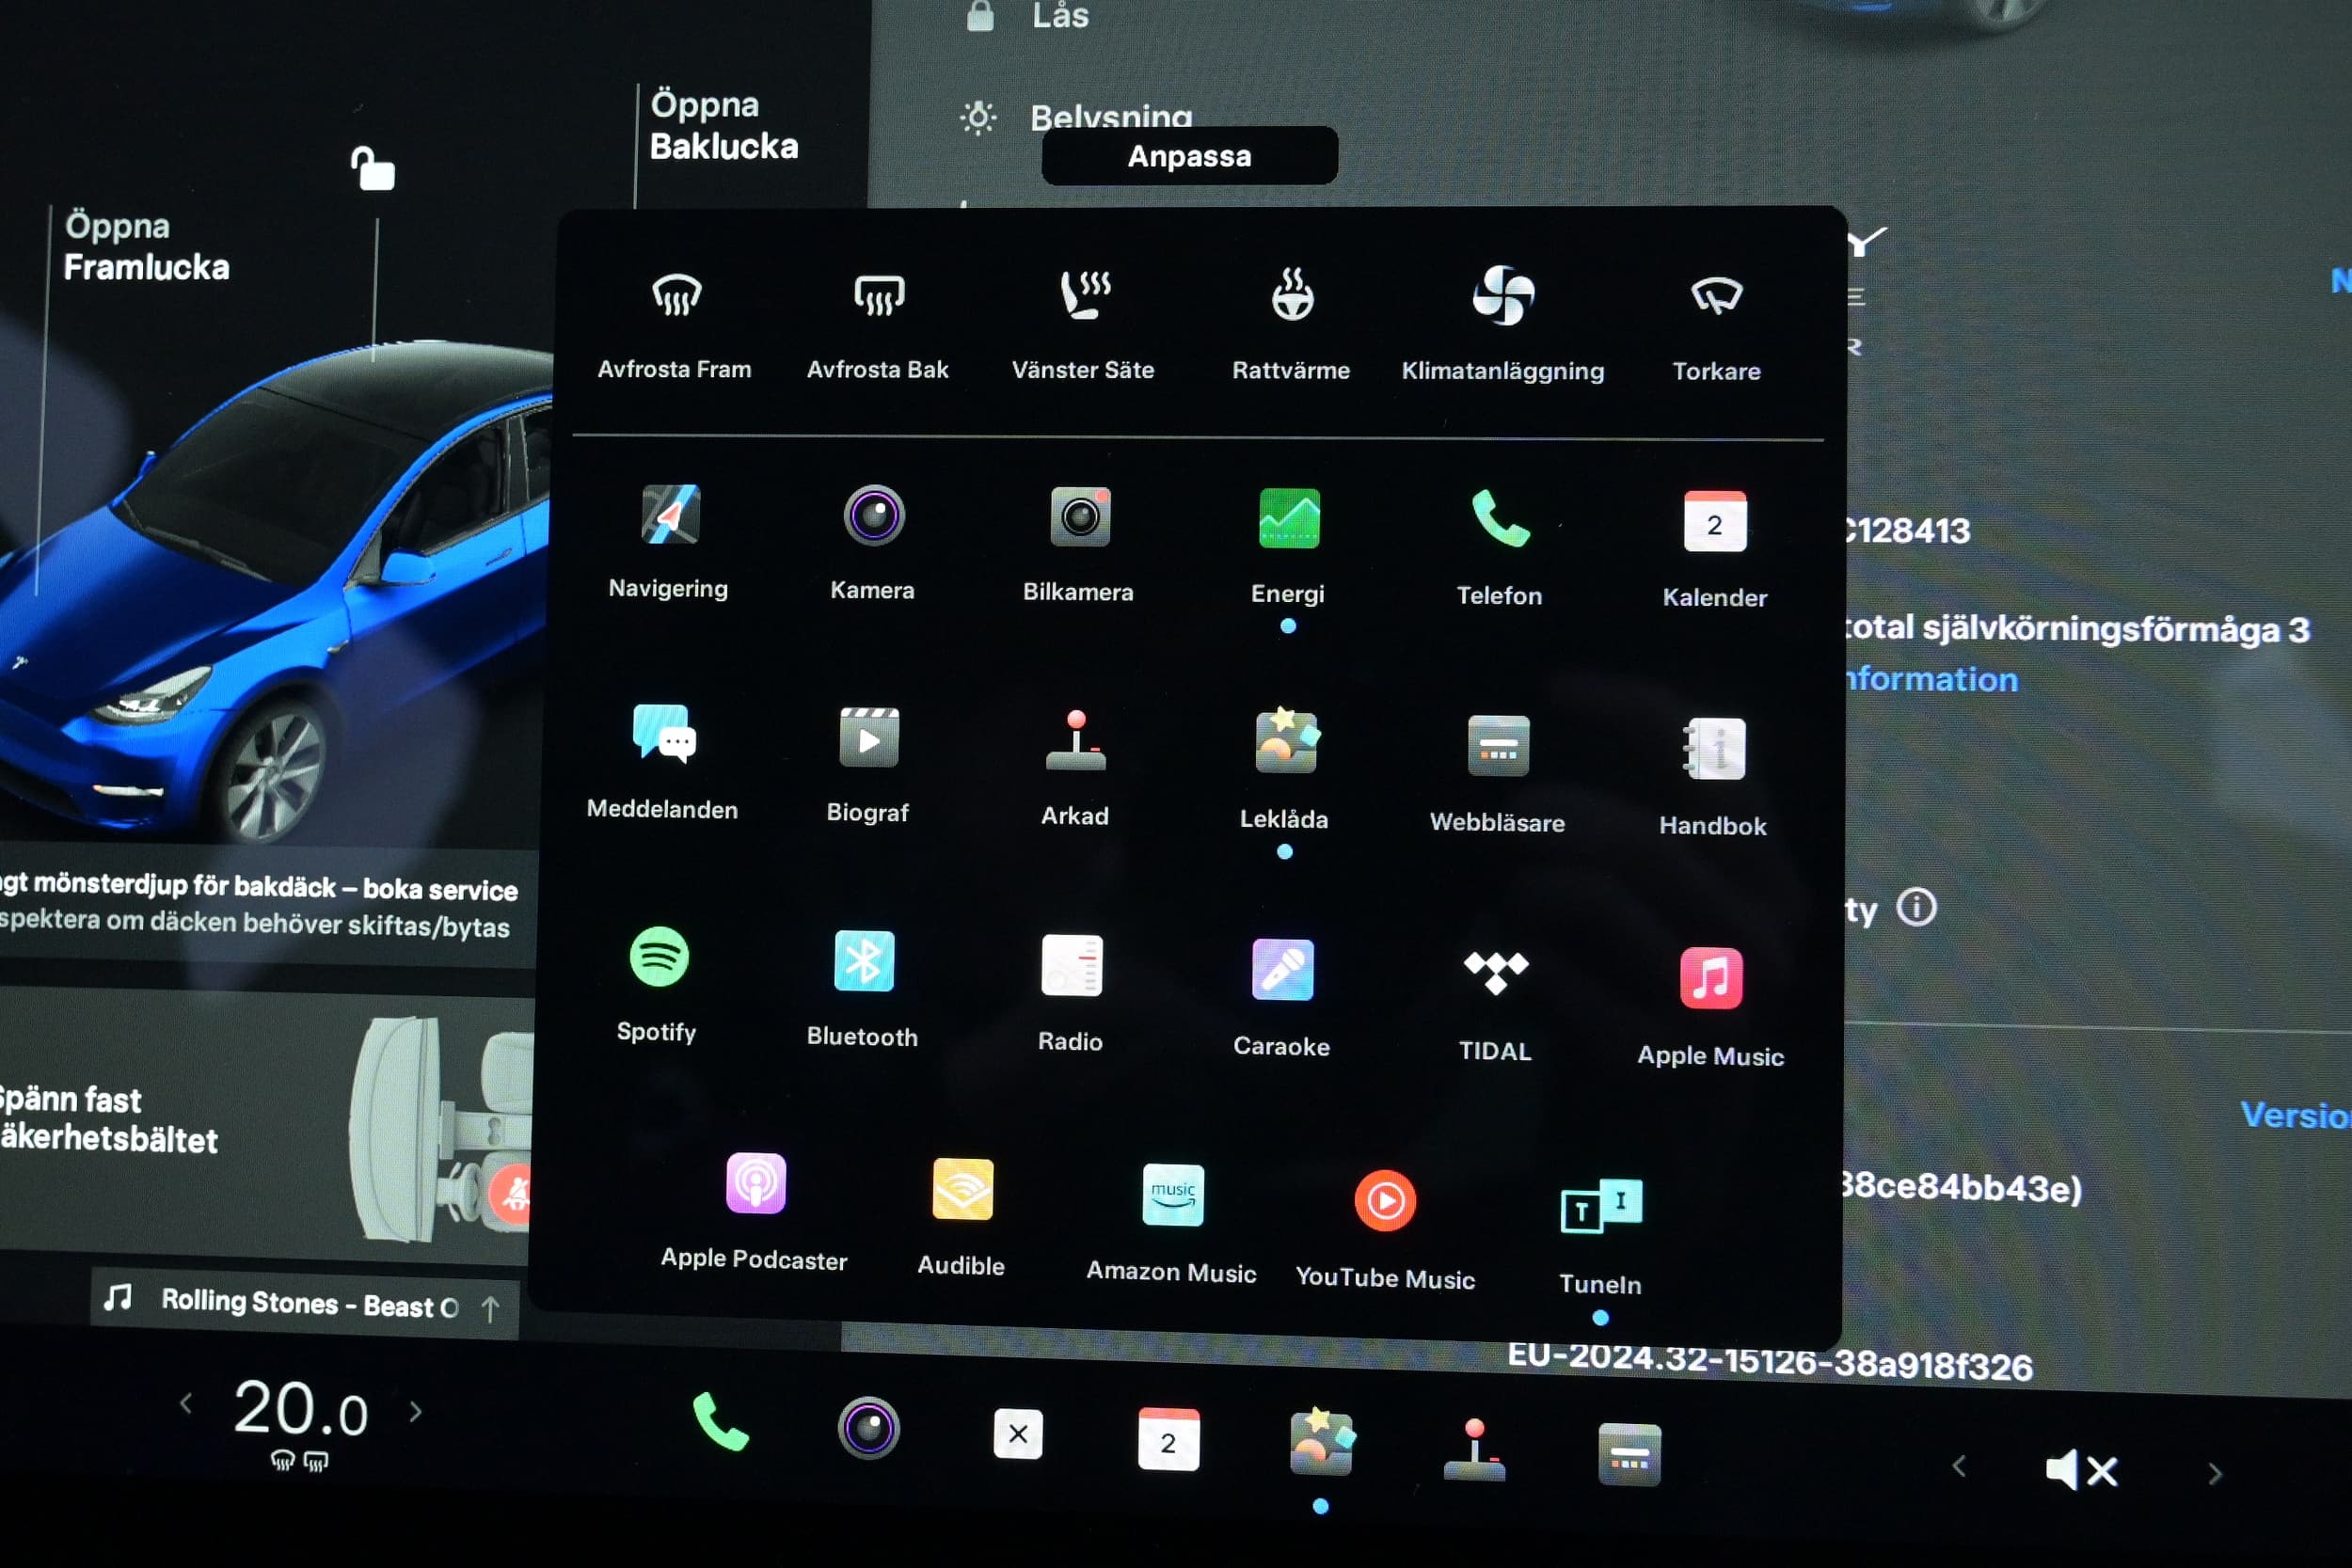
Task: Open the Energi app
Action: 1288,546
